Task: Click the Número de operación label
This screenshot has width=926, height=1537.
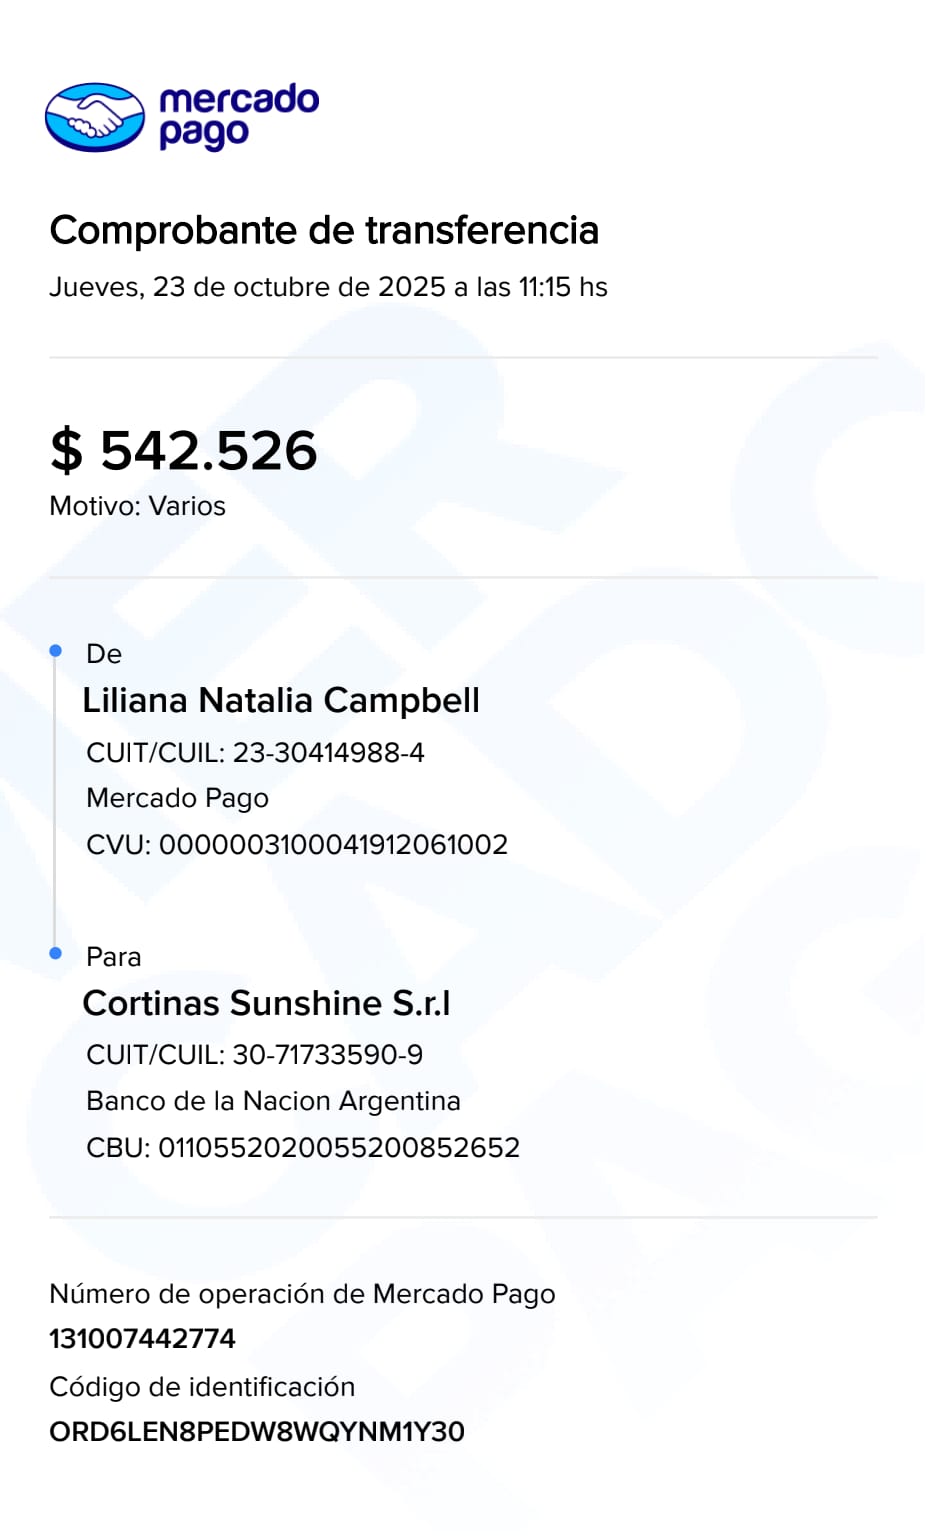Action: click(x=302, y=1294)
